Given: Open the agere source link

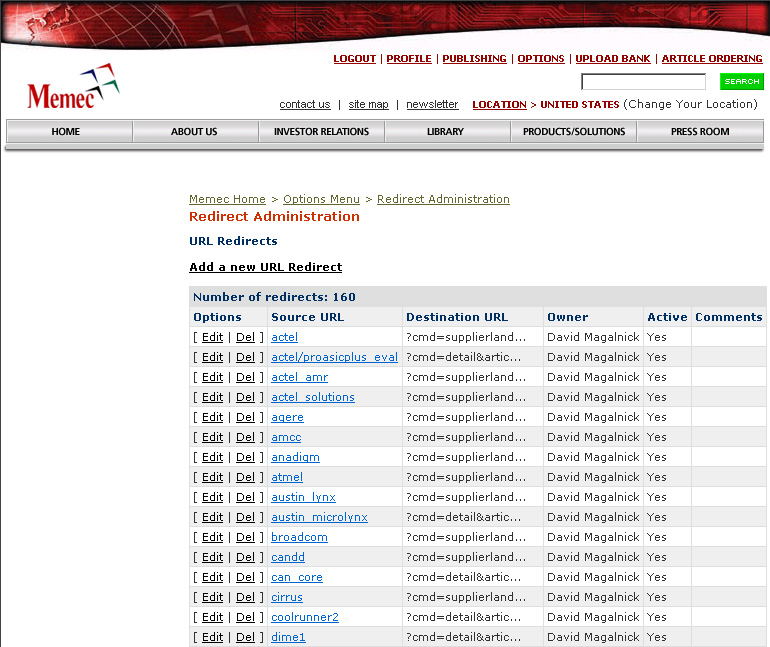Looking at the screenshot, I should 287,417.
